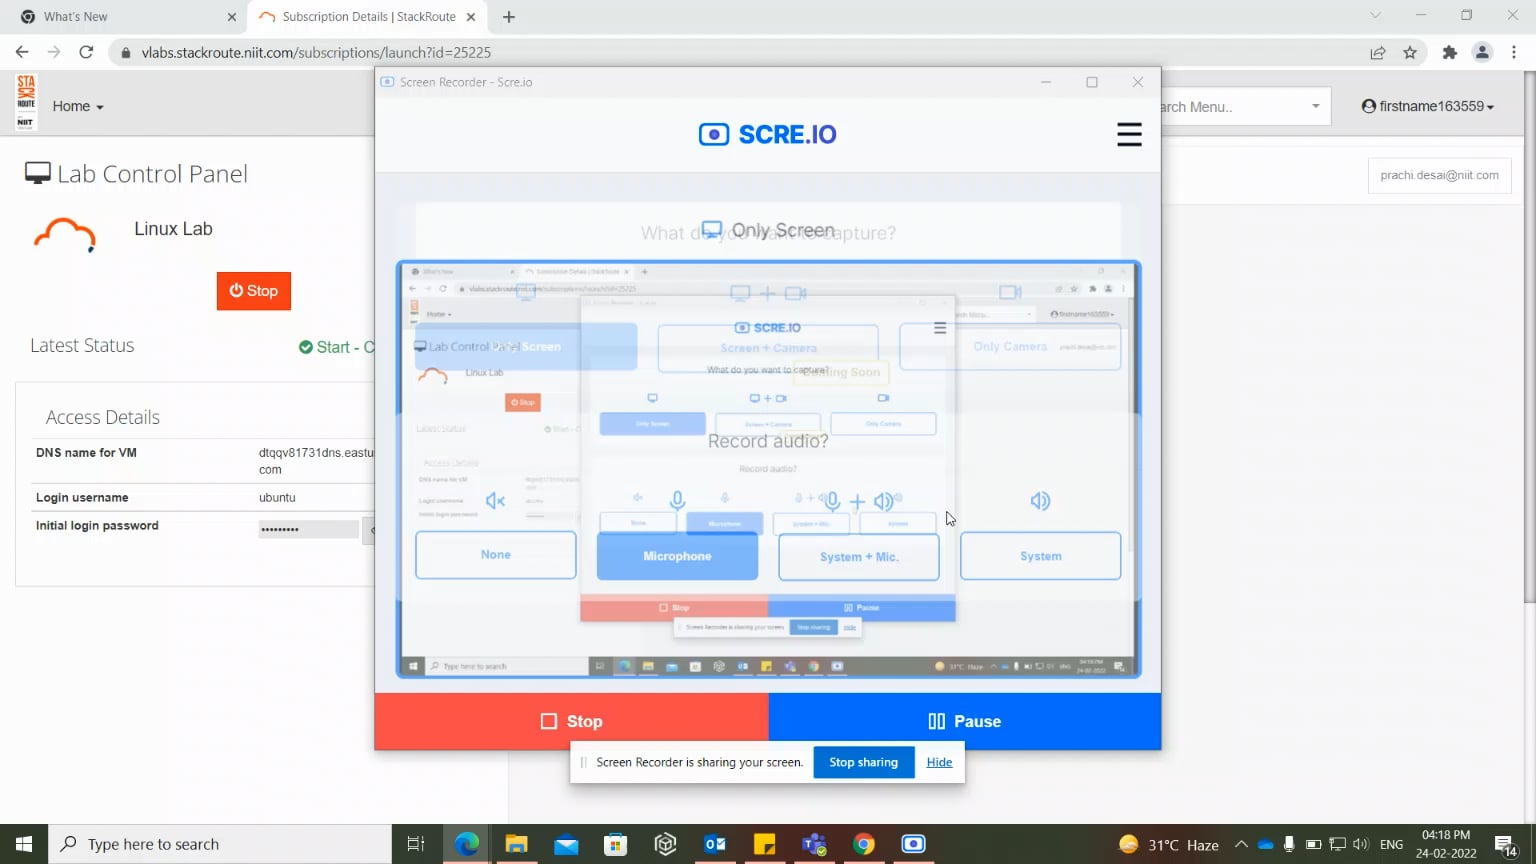Screen dimensions: 1536x864
Task: Open Microsoft Edge from the taskbar
Action: click(467, 844)
